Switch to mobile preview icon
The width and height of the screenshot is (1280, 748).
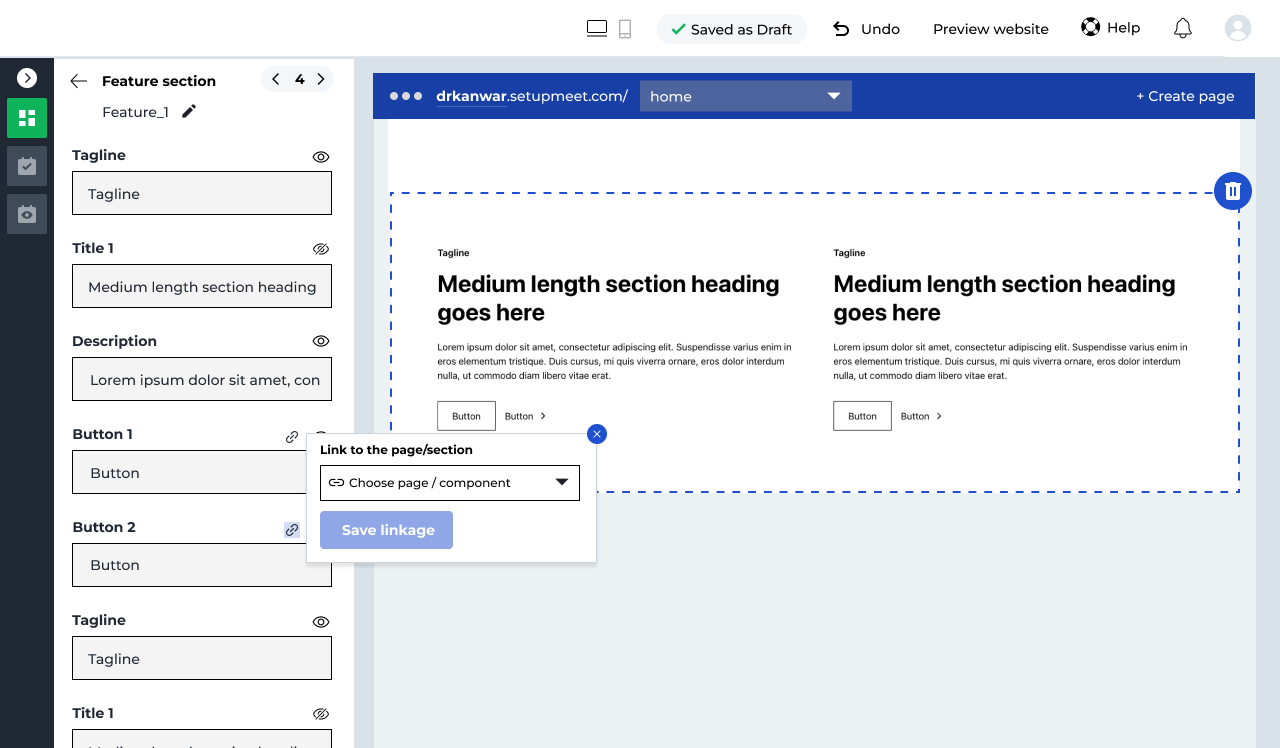click(x=625, y=29)
